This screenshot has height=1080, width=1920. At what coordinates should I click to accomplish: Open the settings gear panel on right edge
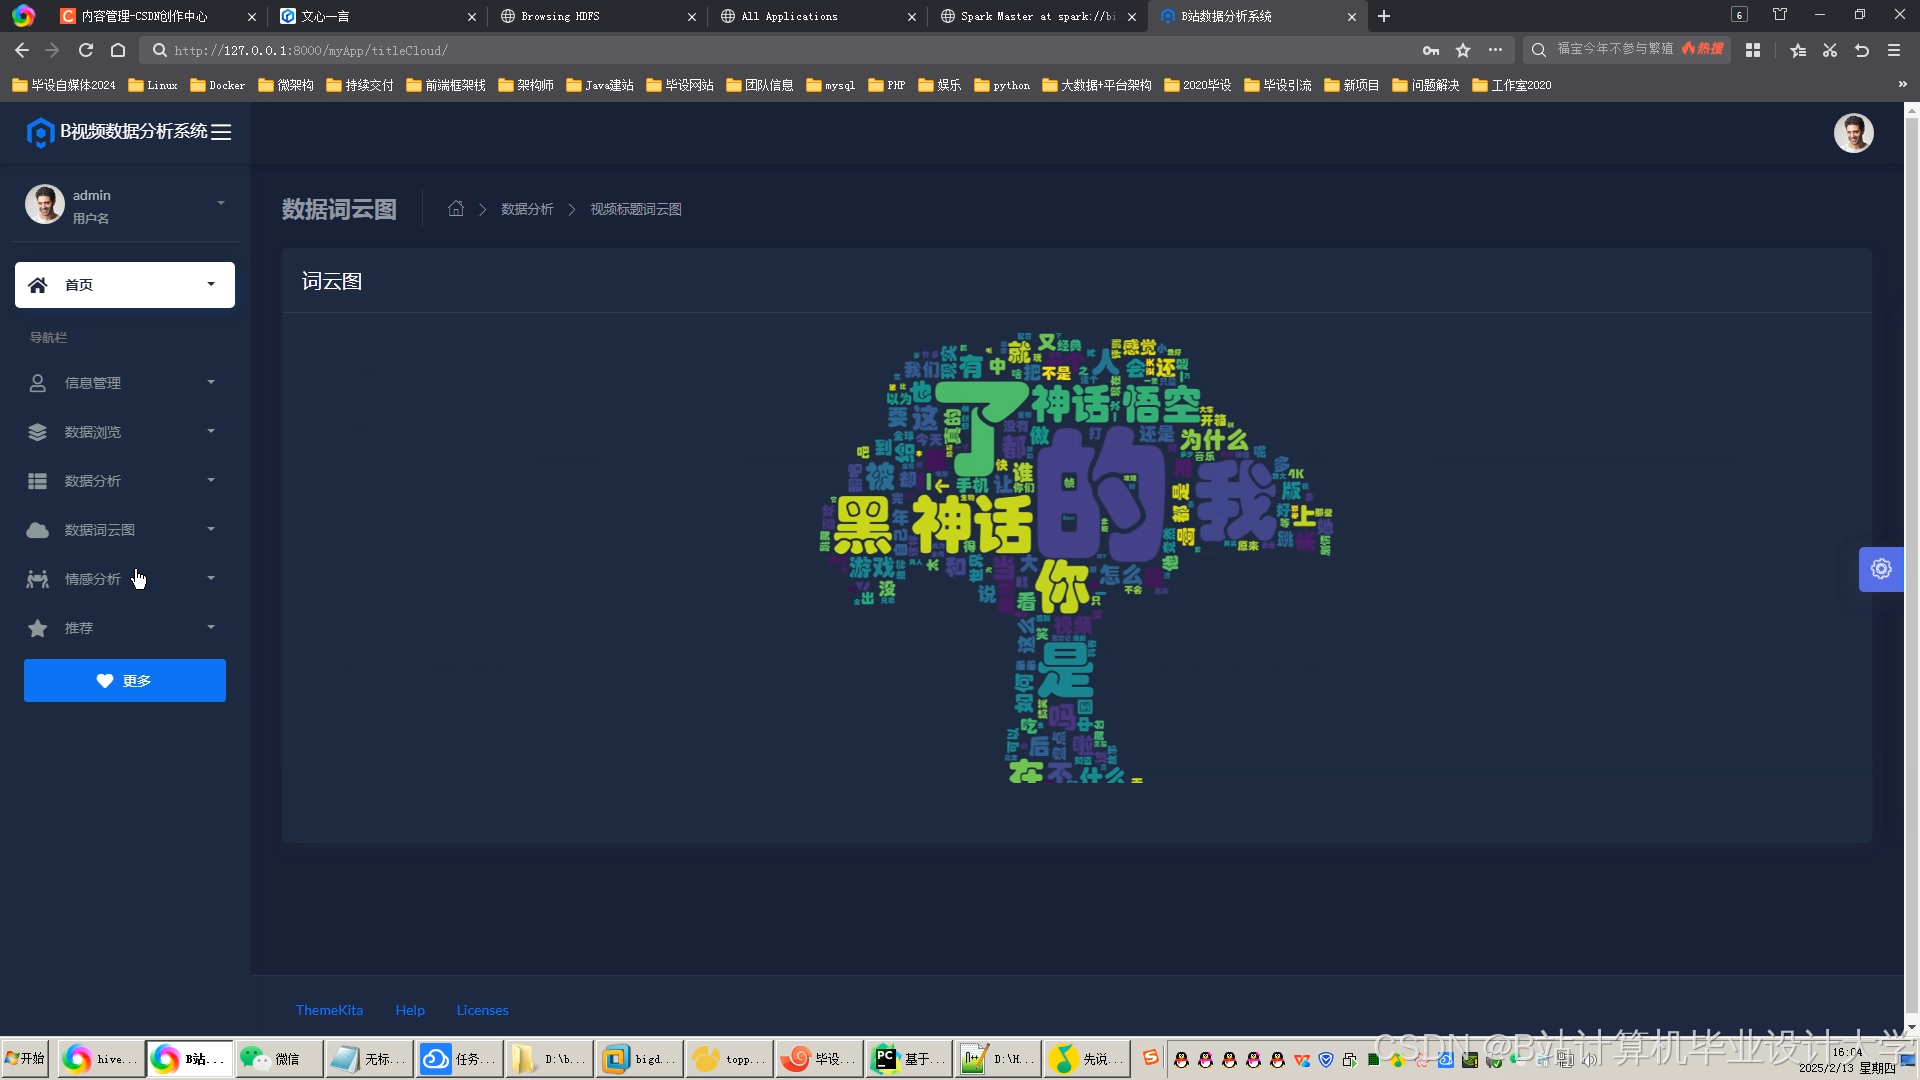tap(1880, 569)
